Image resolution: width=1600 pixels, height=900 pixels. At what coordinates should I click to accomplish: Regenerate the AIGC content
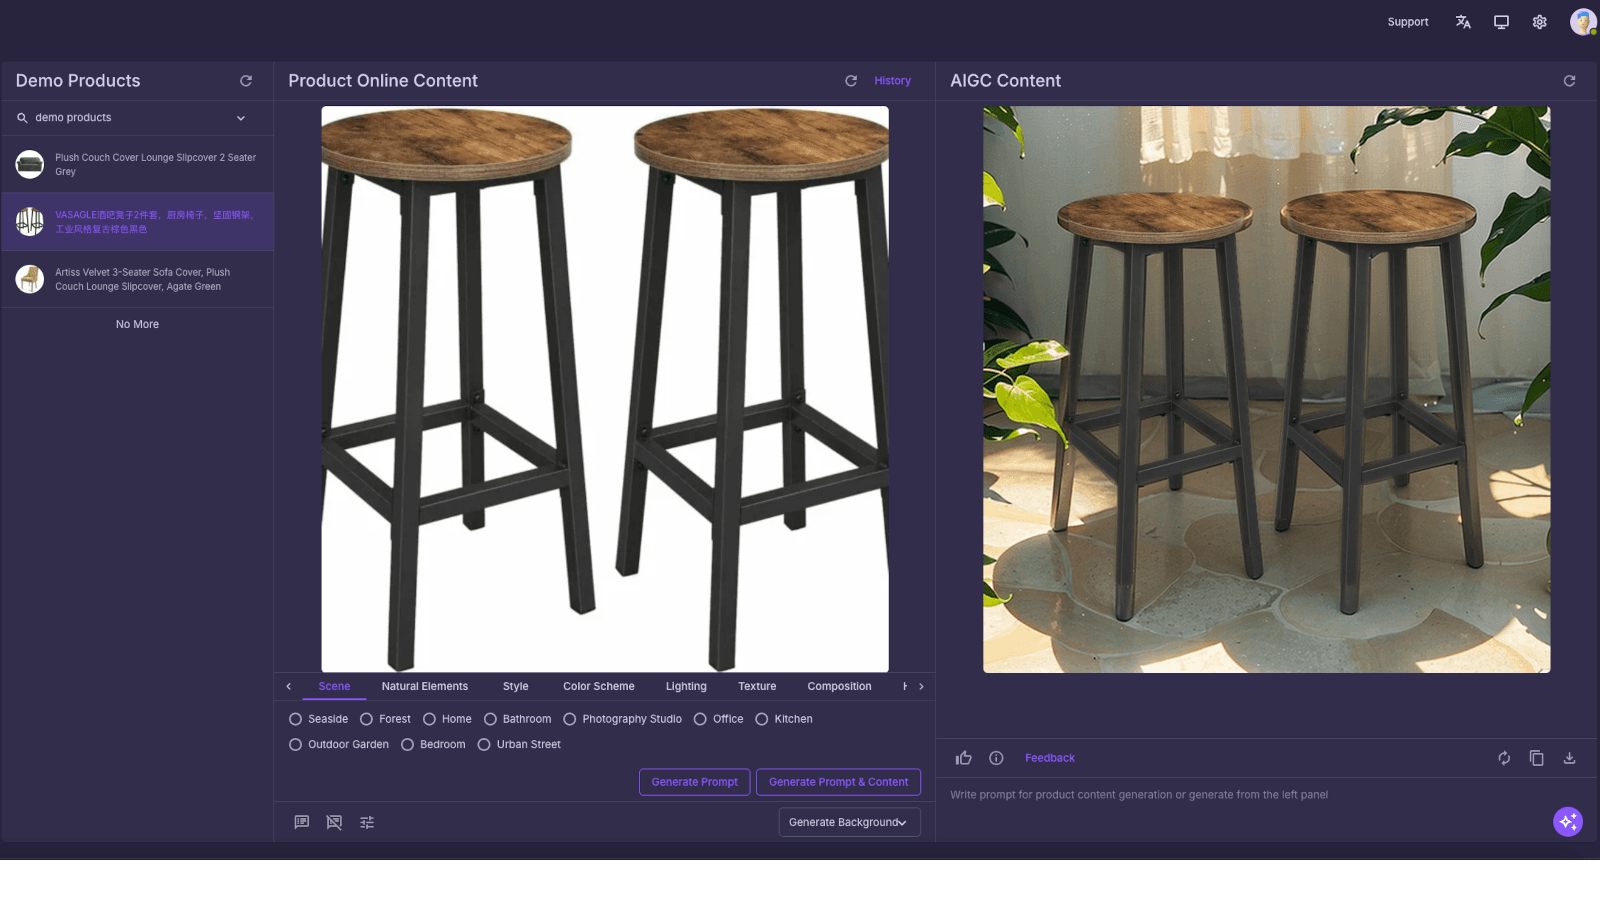(x=1504, y=758)
